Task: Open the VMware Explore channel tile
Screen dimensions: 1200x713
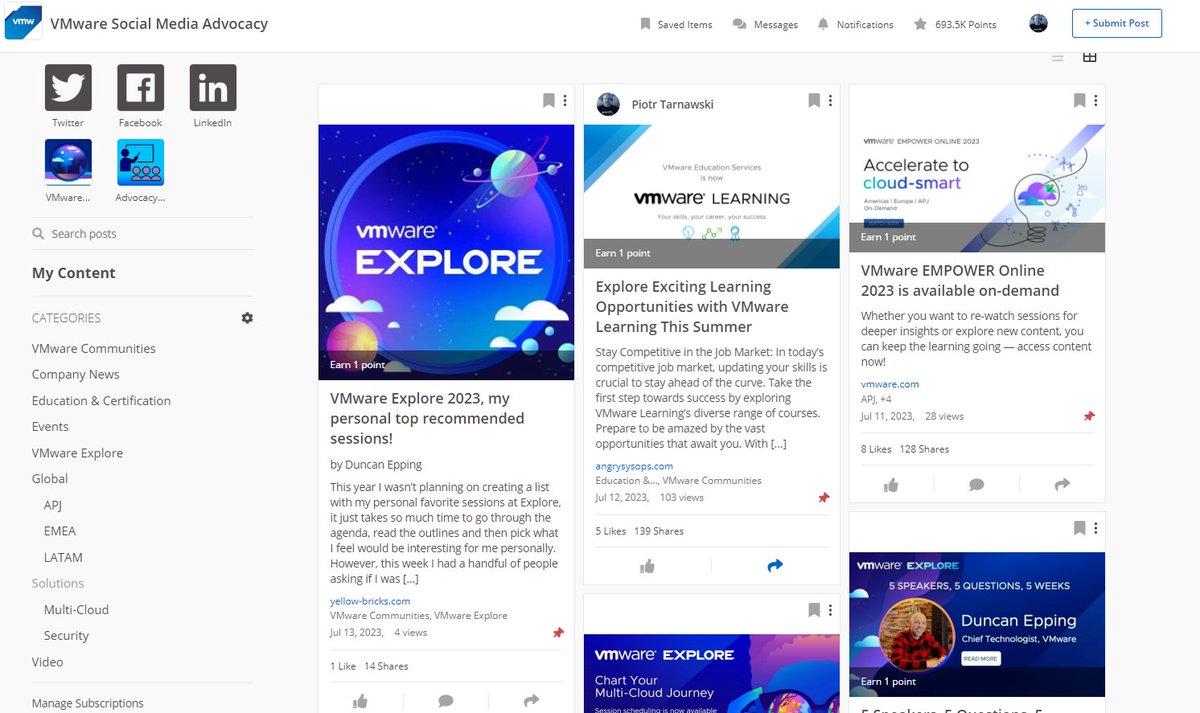Action: click(x=68, y=162)
